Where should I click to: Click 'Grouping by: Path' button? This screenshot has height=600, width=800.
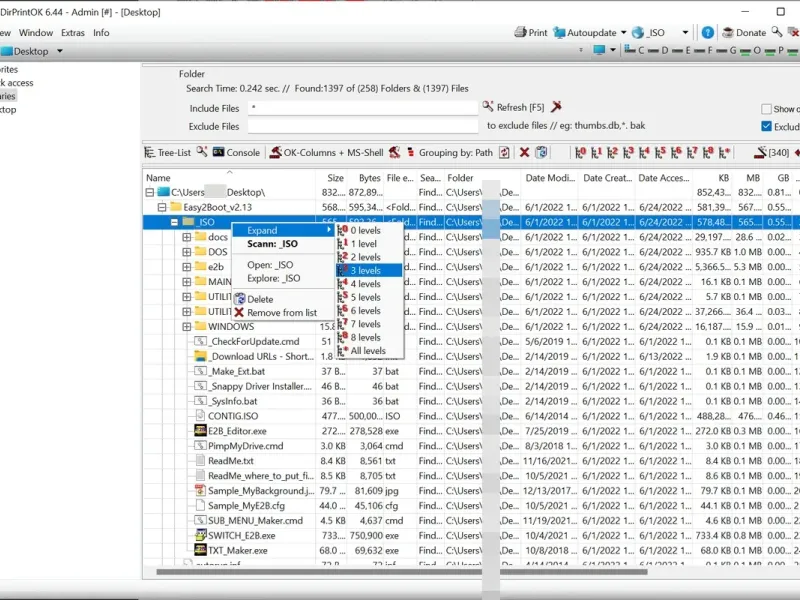tap(455, 153)
